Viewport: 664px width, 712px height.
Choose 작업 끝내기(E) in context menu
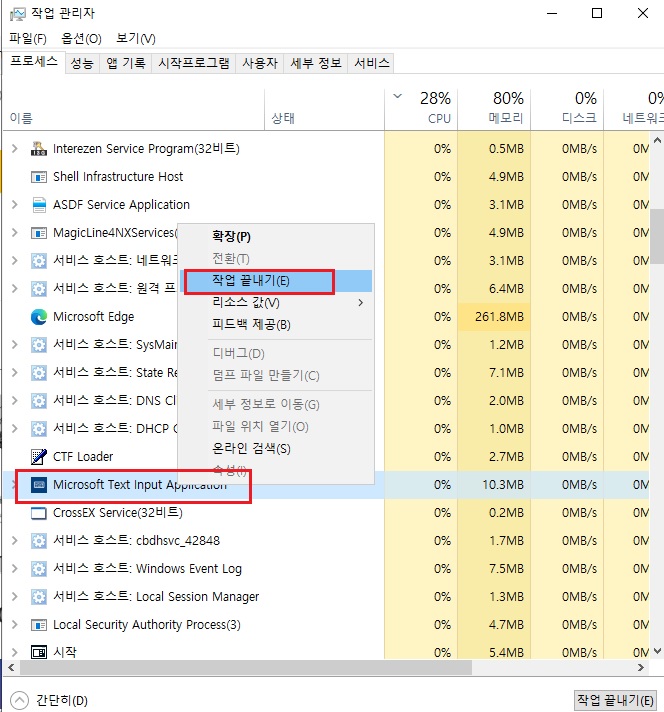(278, 281)
